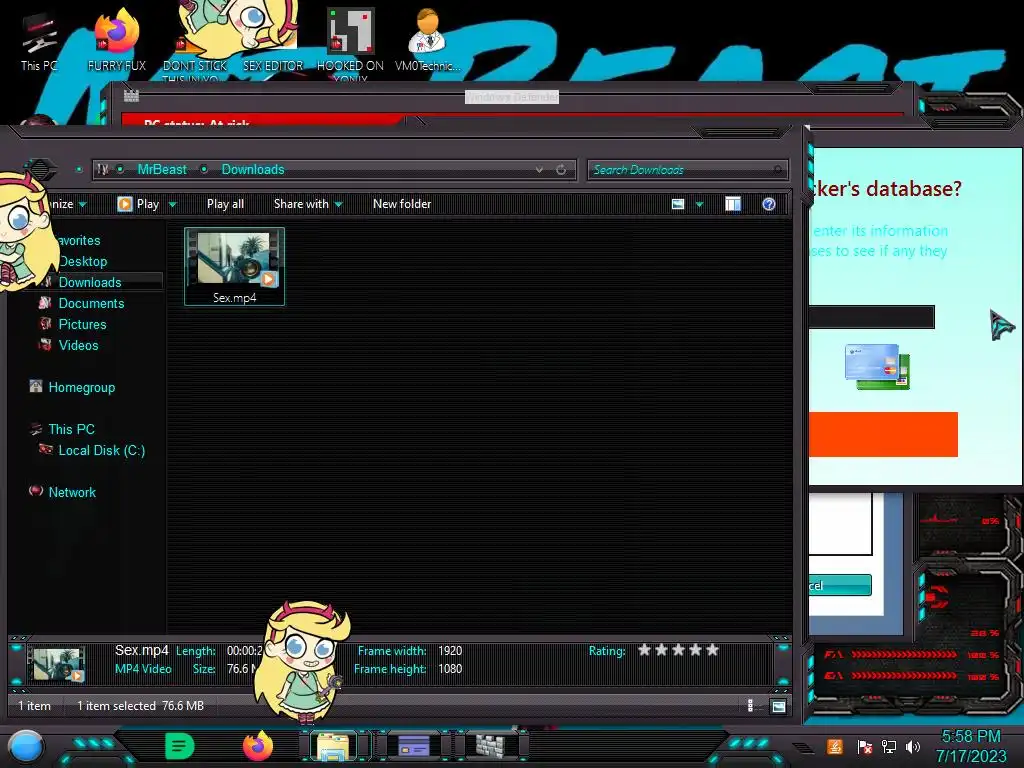Open Local Disk (C:) in the navigation pane
This screenshot has height=768, width=1024.
pyautogui.click(x=101, y=450)
